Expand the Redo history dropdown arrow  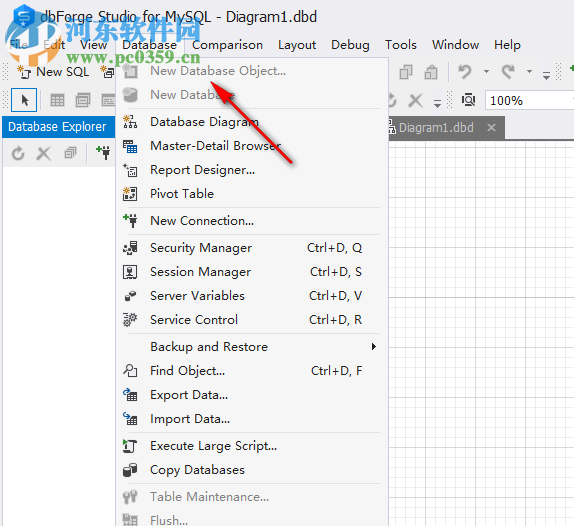[x=529, y=71]
